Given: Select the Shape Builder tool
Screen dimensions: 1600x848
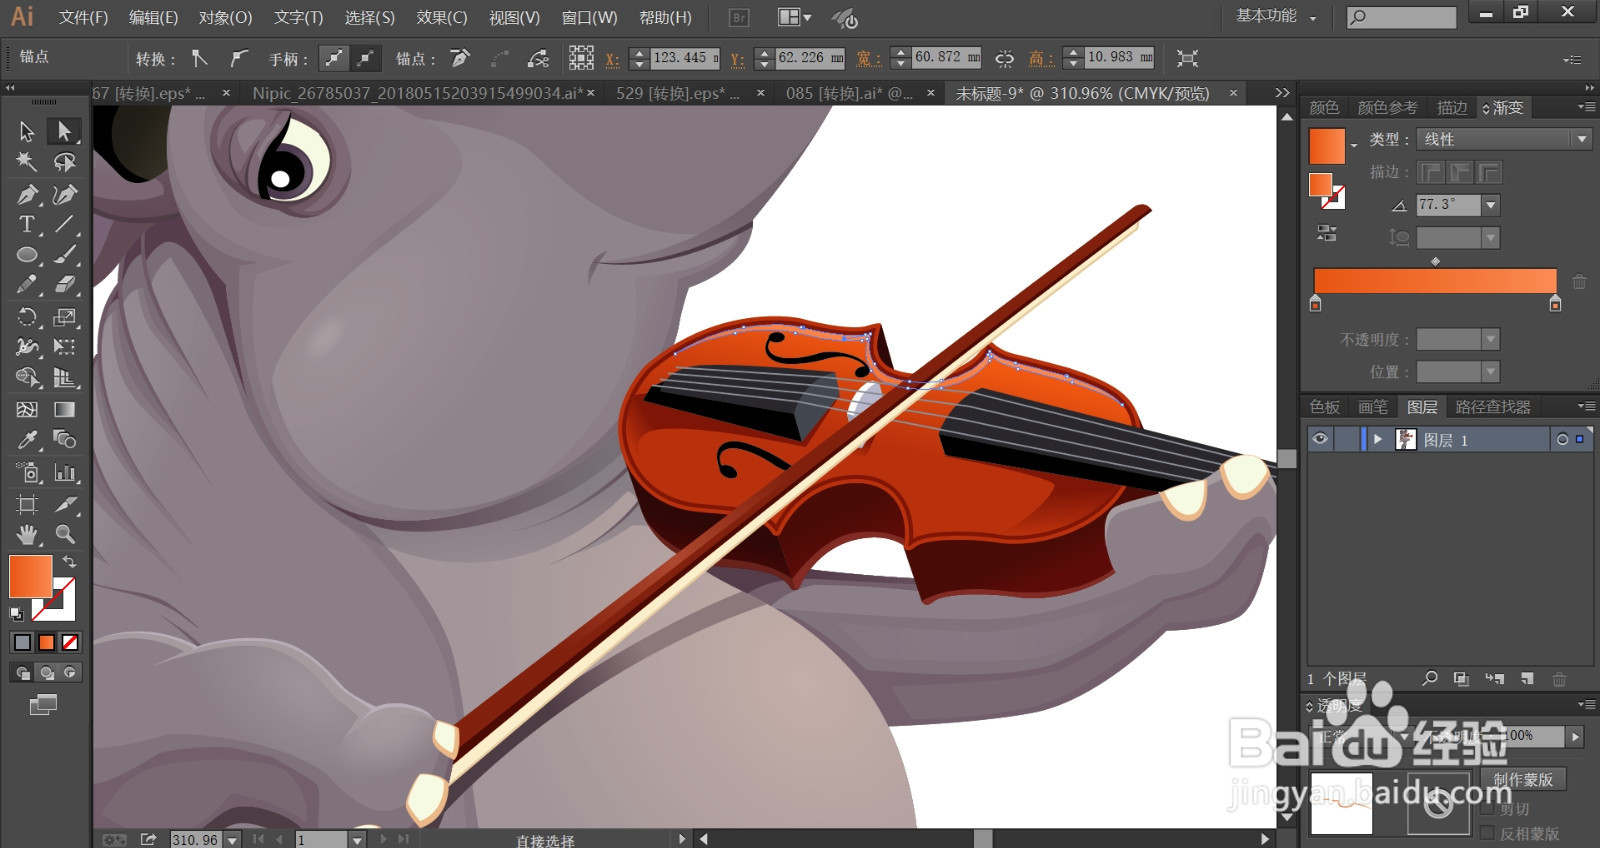Looking at the screenshot, I should 27,378.
